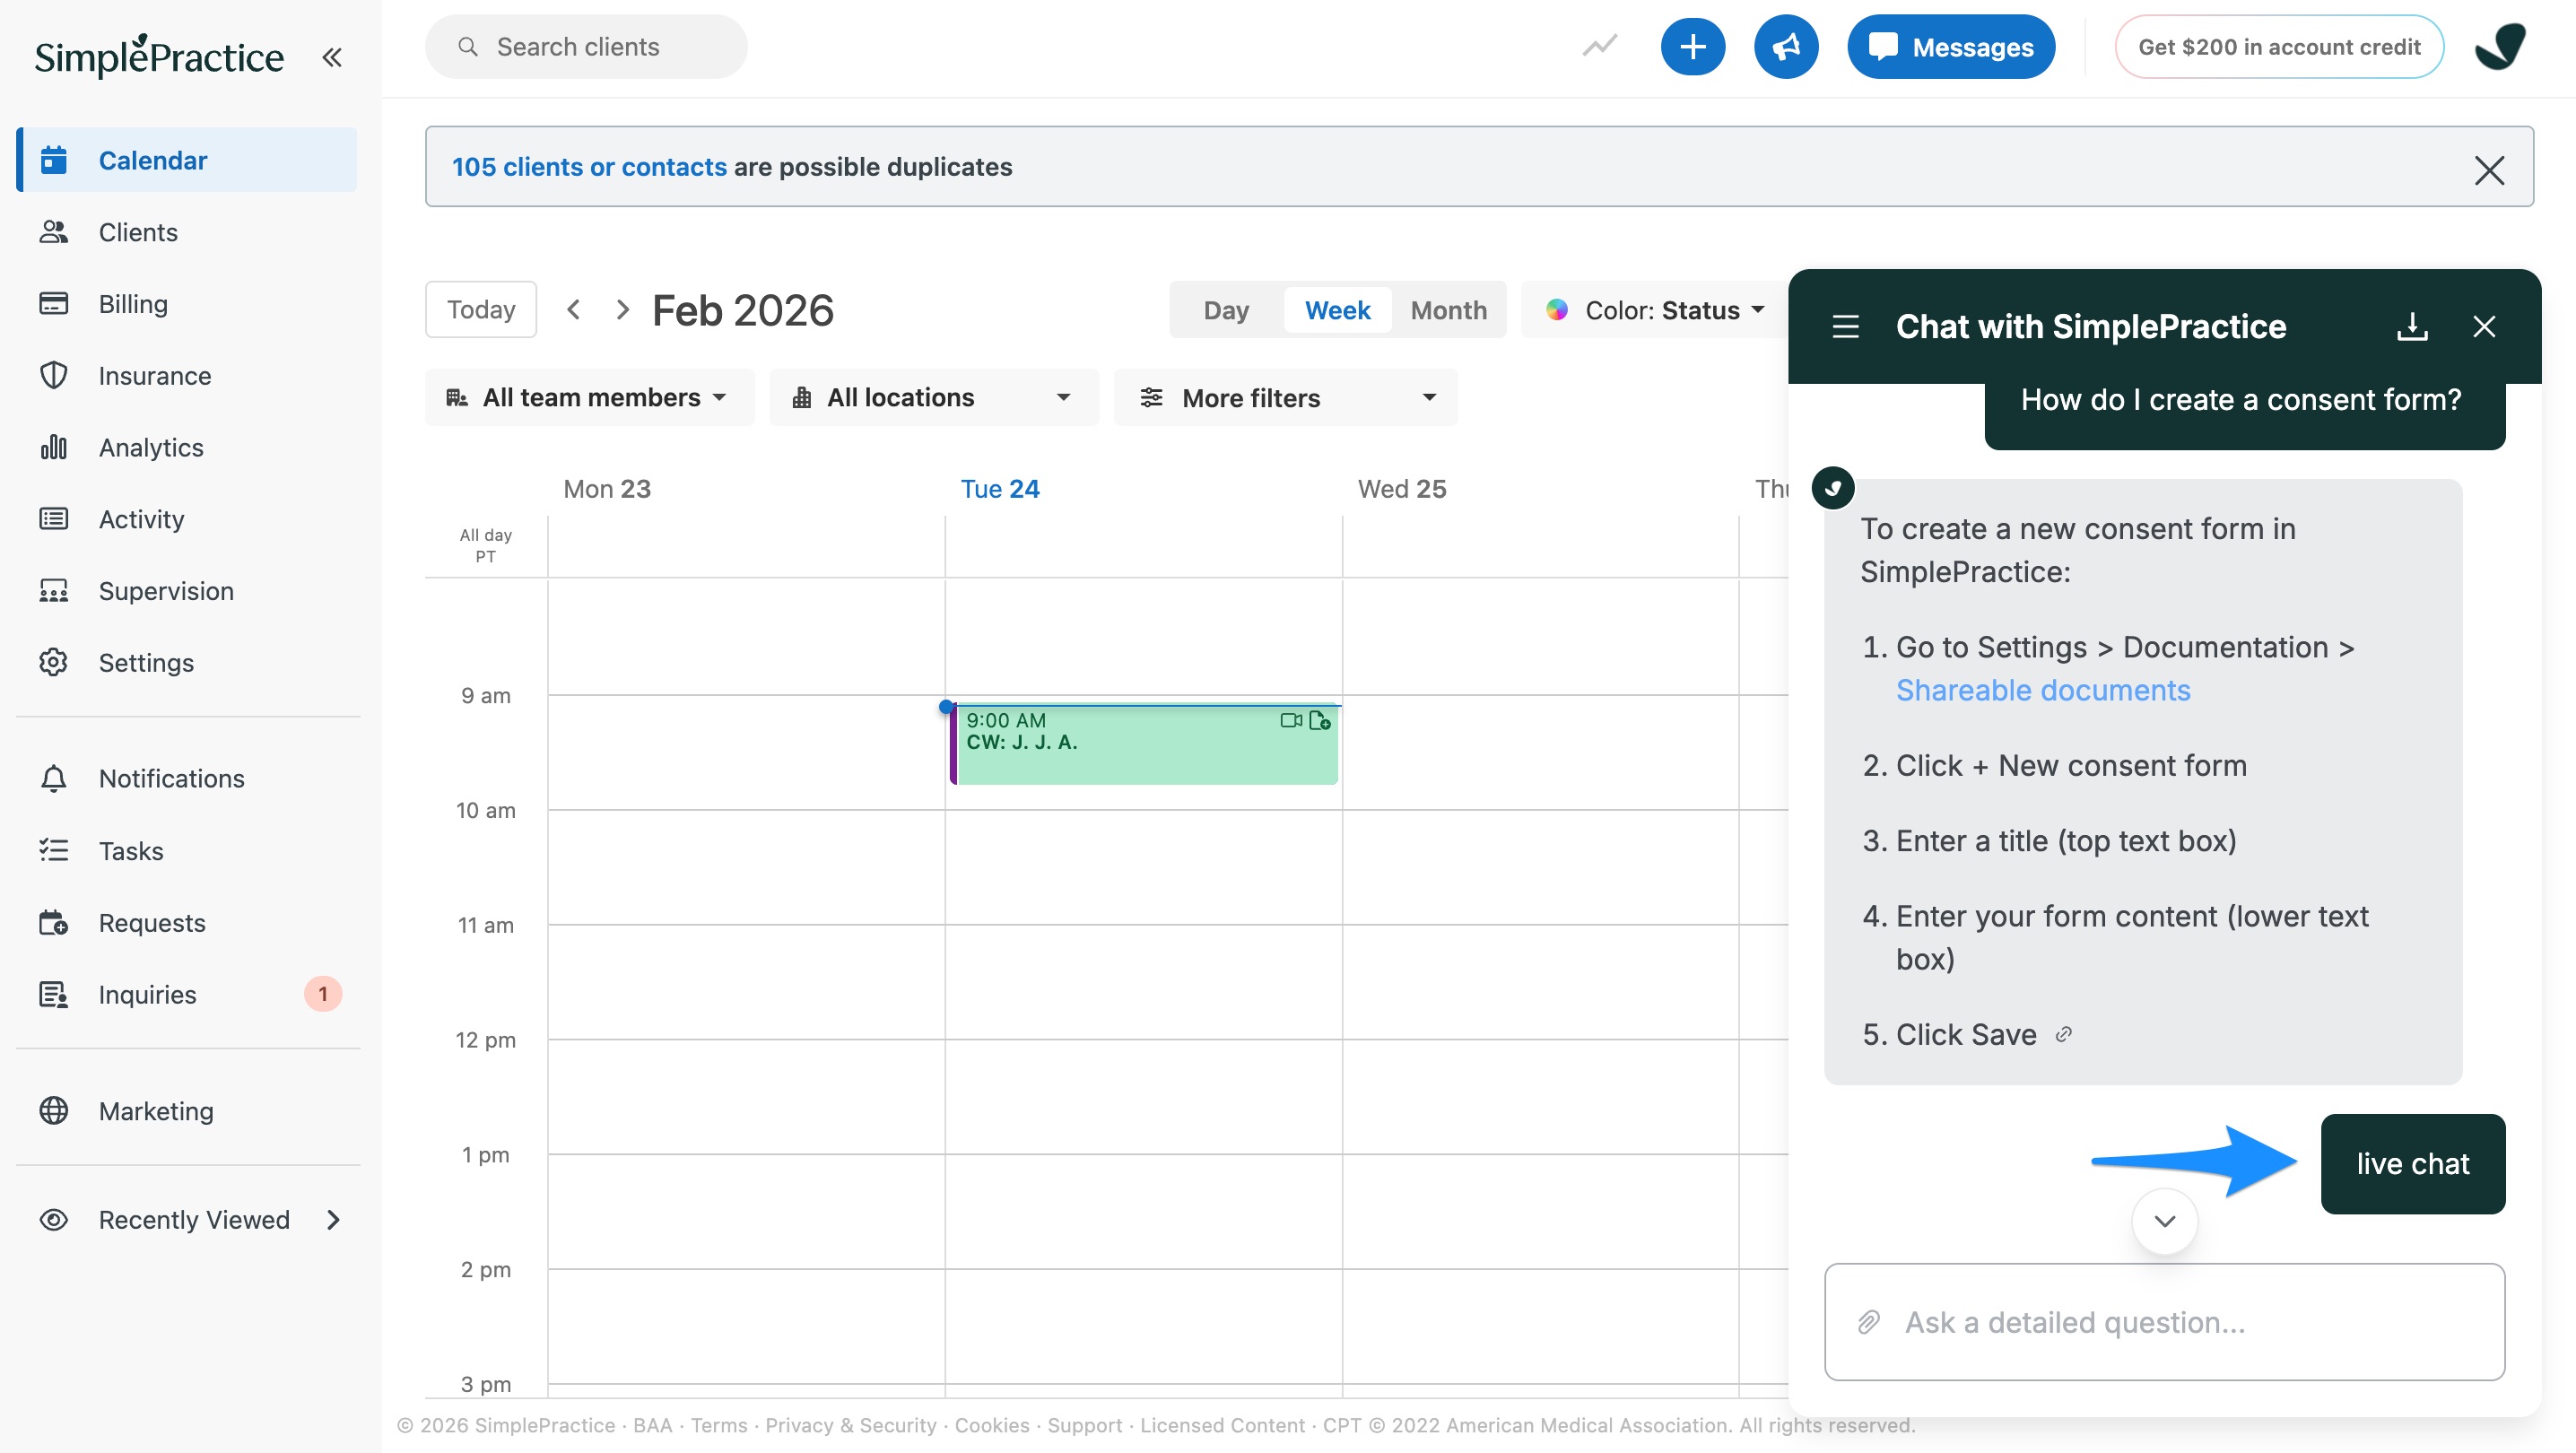
Task: Click the Today button
Action: pyautogui.click(x=481, y=310)
